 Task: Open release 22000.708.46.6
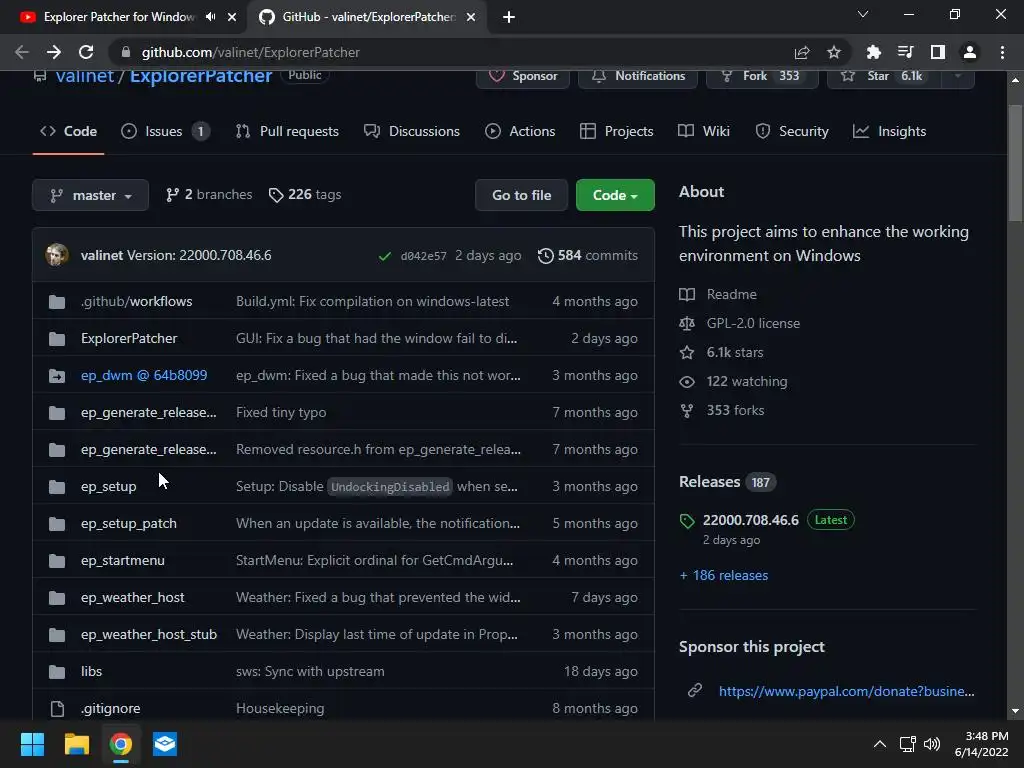(x=750, y=520)
